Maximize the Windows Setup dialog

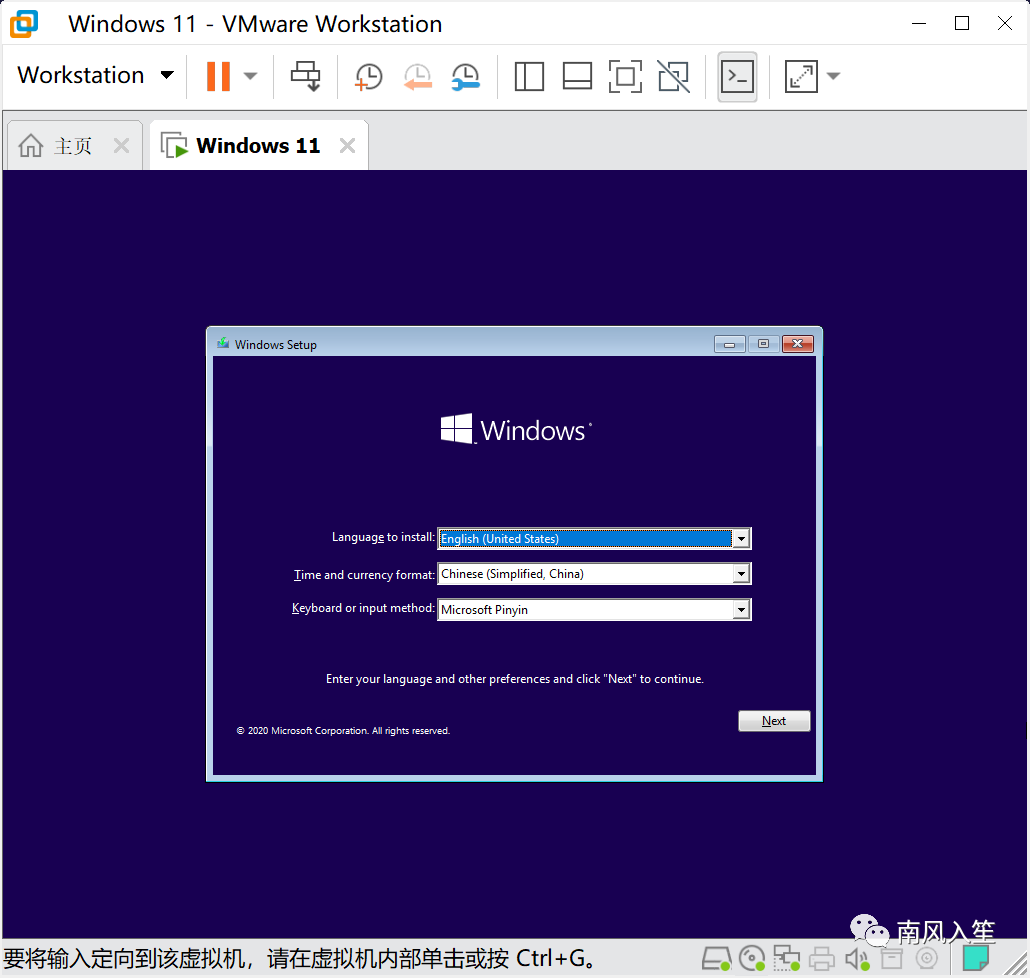click(763, 344)
